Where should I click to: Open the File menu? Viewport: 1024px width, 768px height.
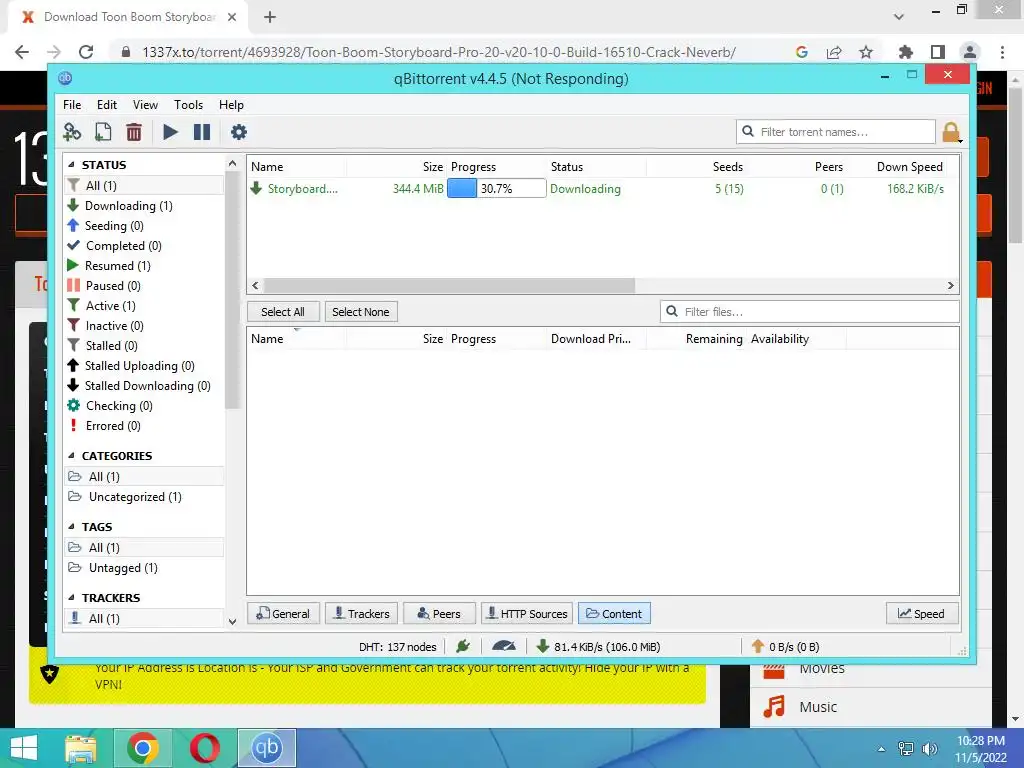(72, 104)
